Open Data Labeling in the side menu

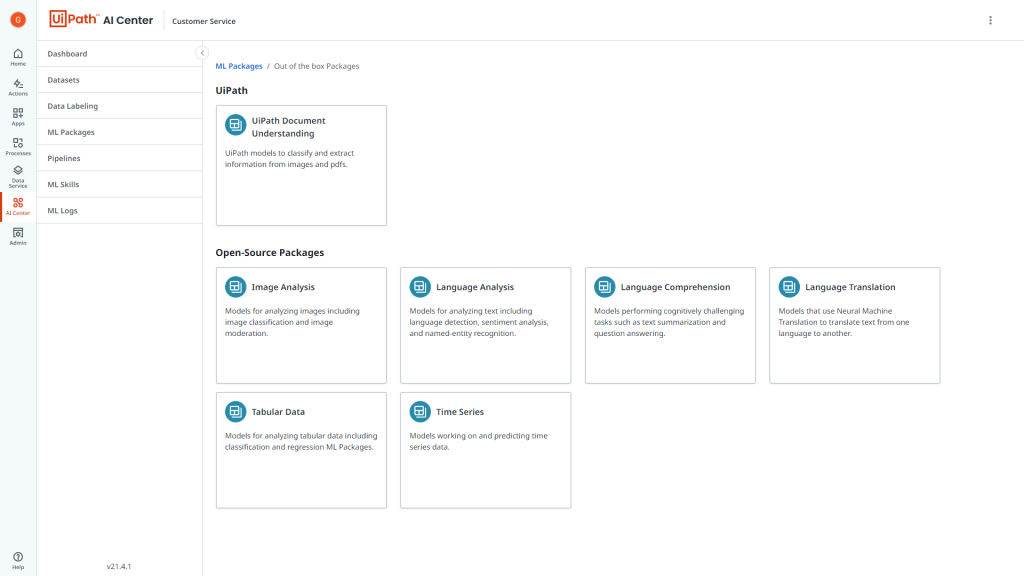120,106
